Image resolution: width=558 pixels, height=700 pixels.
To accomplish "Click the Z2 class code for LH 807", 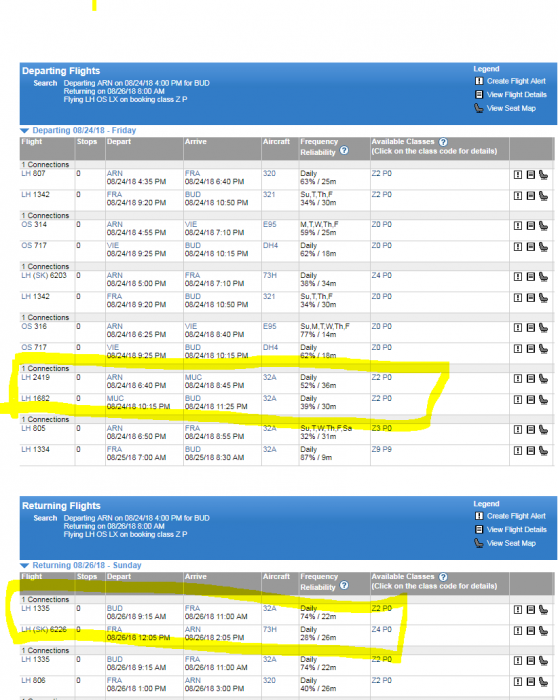I will coord(375,173).
